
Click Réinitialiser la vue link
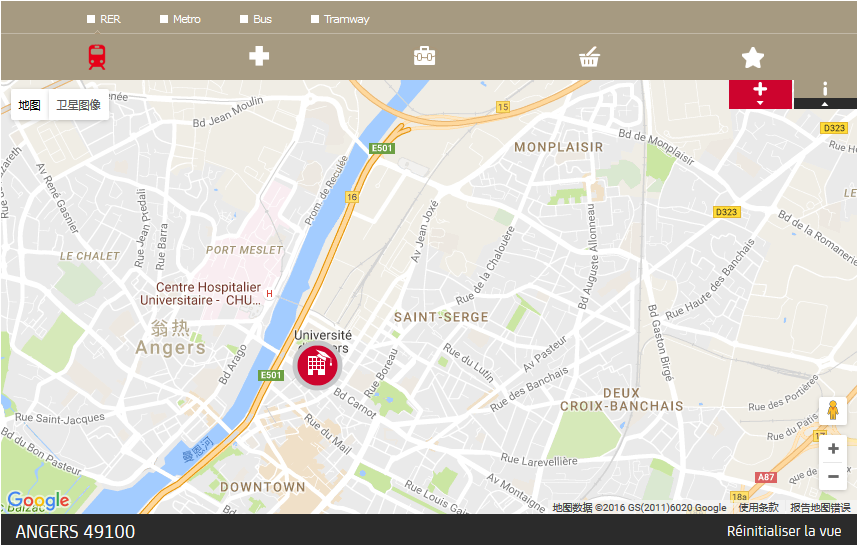(x=784, y=531)
